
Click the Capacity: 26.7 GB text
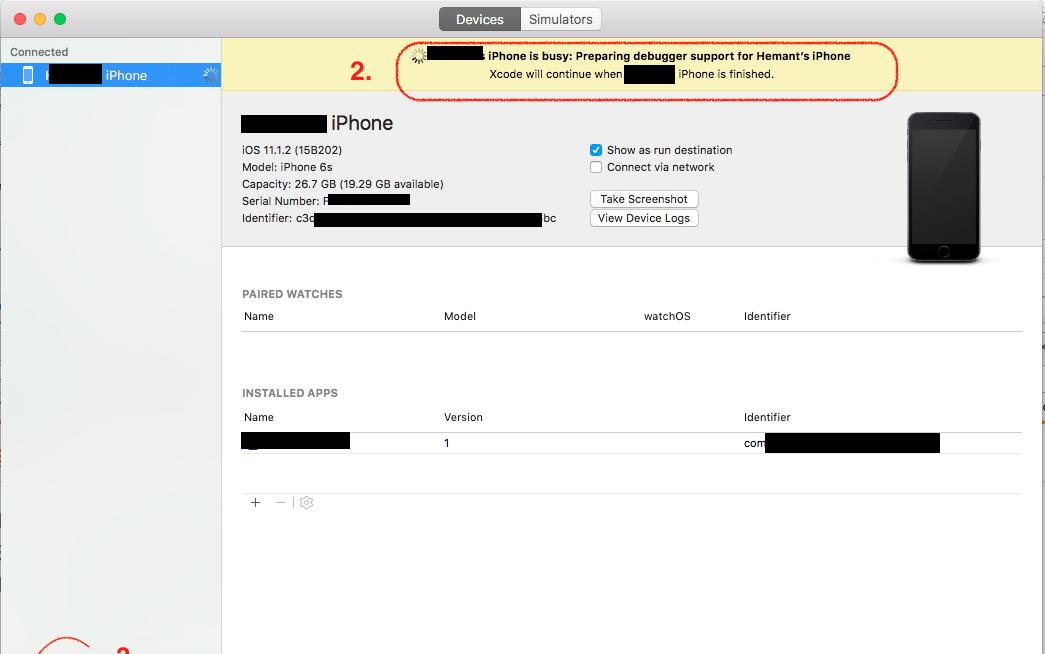pyautogui.click(x=343, y=184)
